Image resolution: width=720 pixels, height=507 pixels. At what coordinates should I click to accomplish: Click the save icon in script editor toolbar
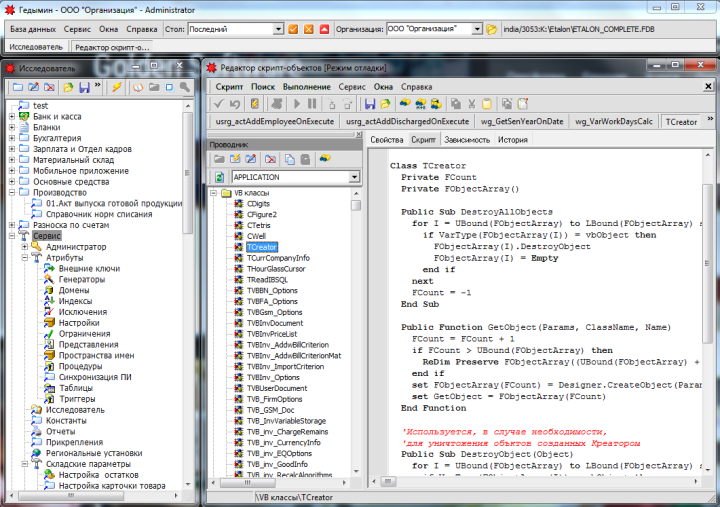[x=370, y=103]
